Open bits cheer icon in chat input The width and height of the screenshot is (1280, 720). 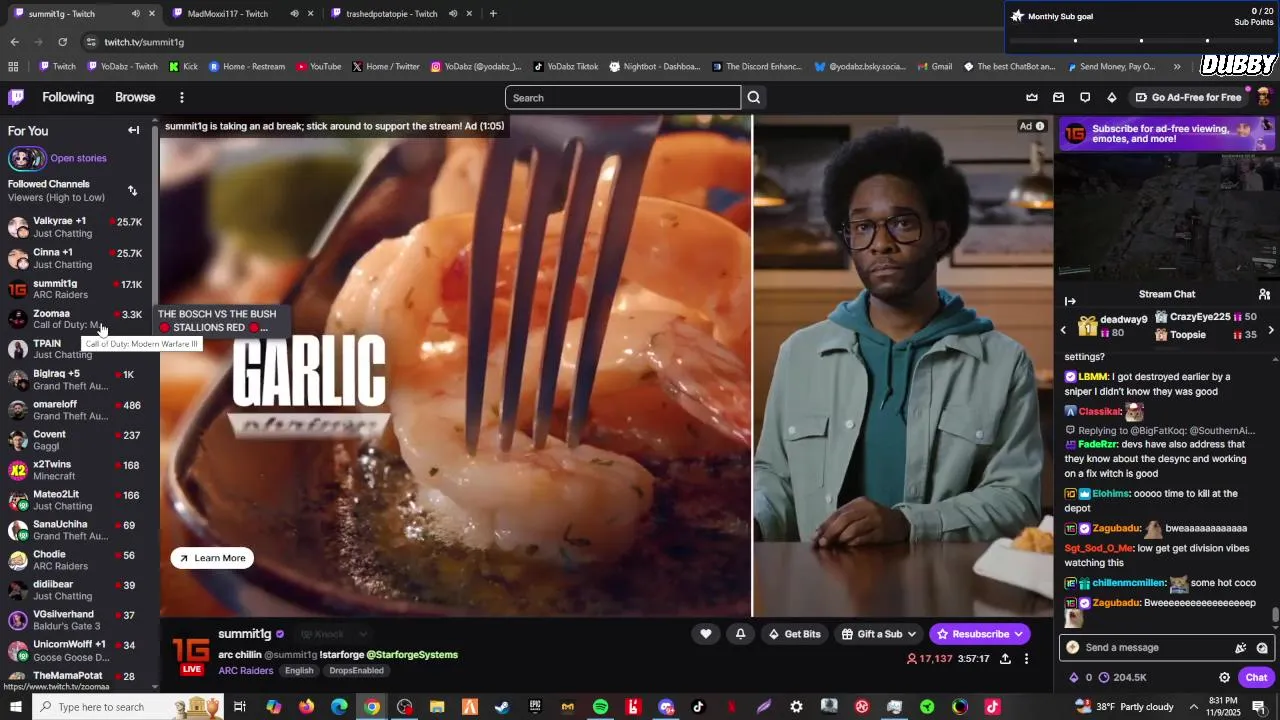[x=1241, y=647]
